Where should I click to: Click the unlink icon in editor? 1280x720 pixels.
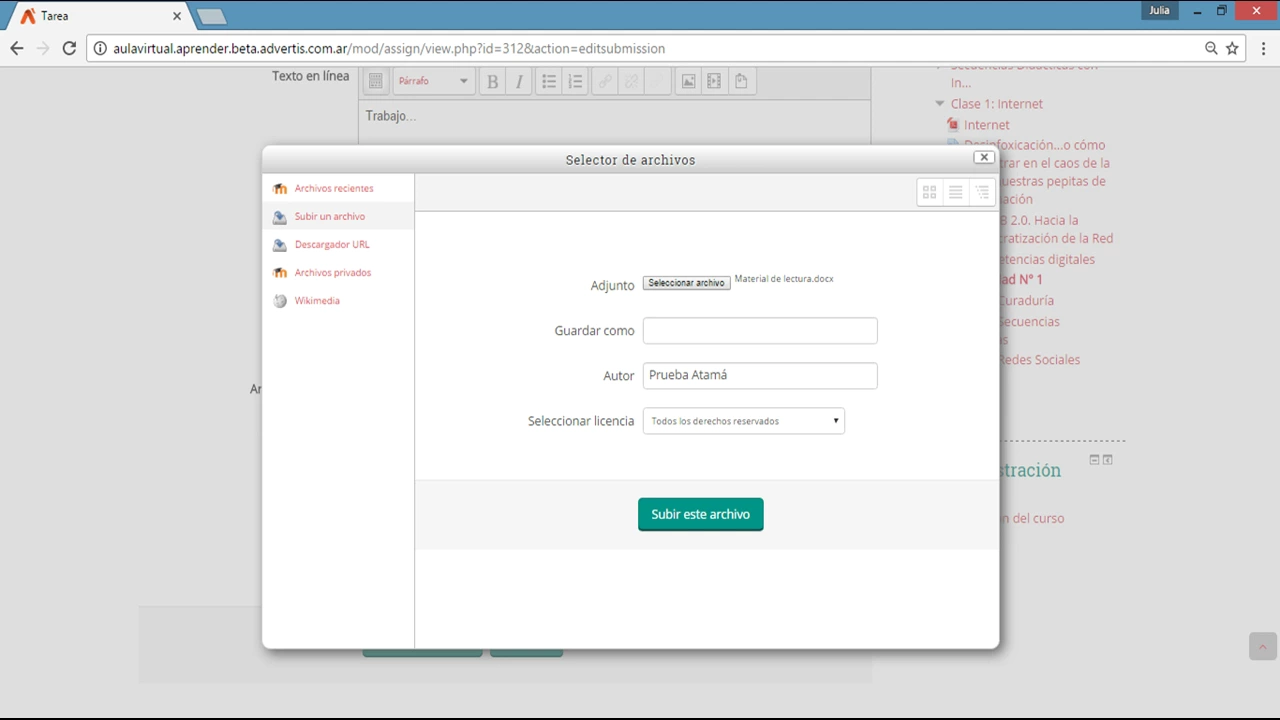(631, 82)
